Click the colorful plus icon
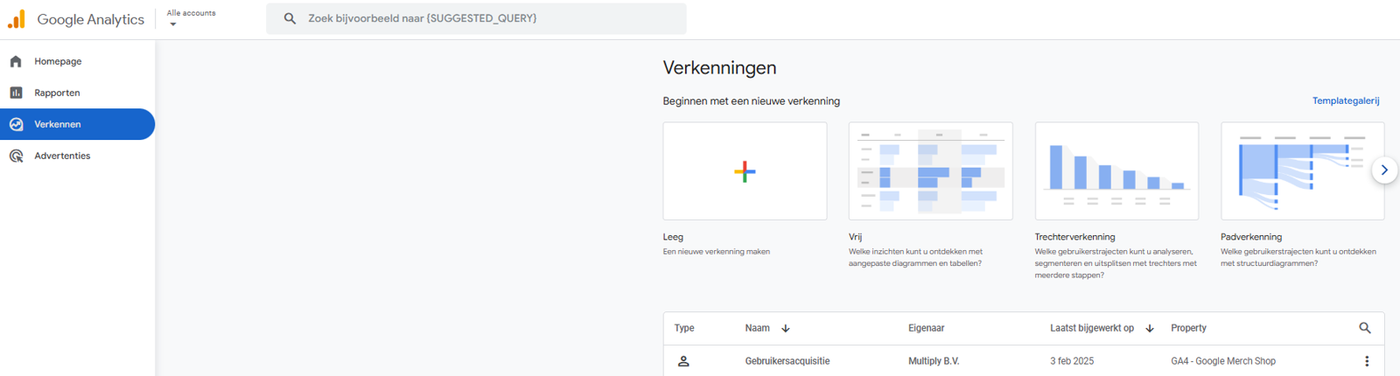Screen dimensions: 1400x376 pos(745,171)
